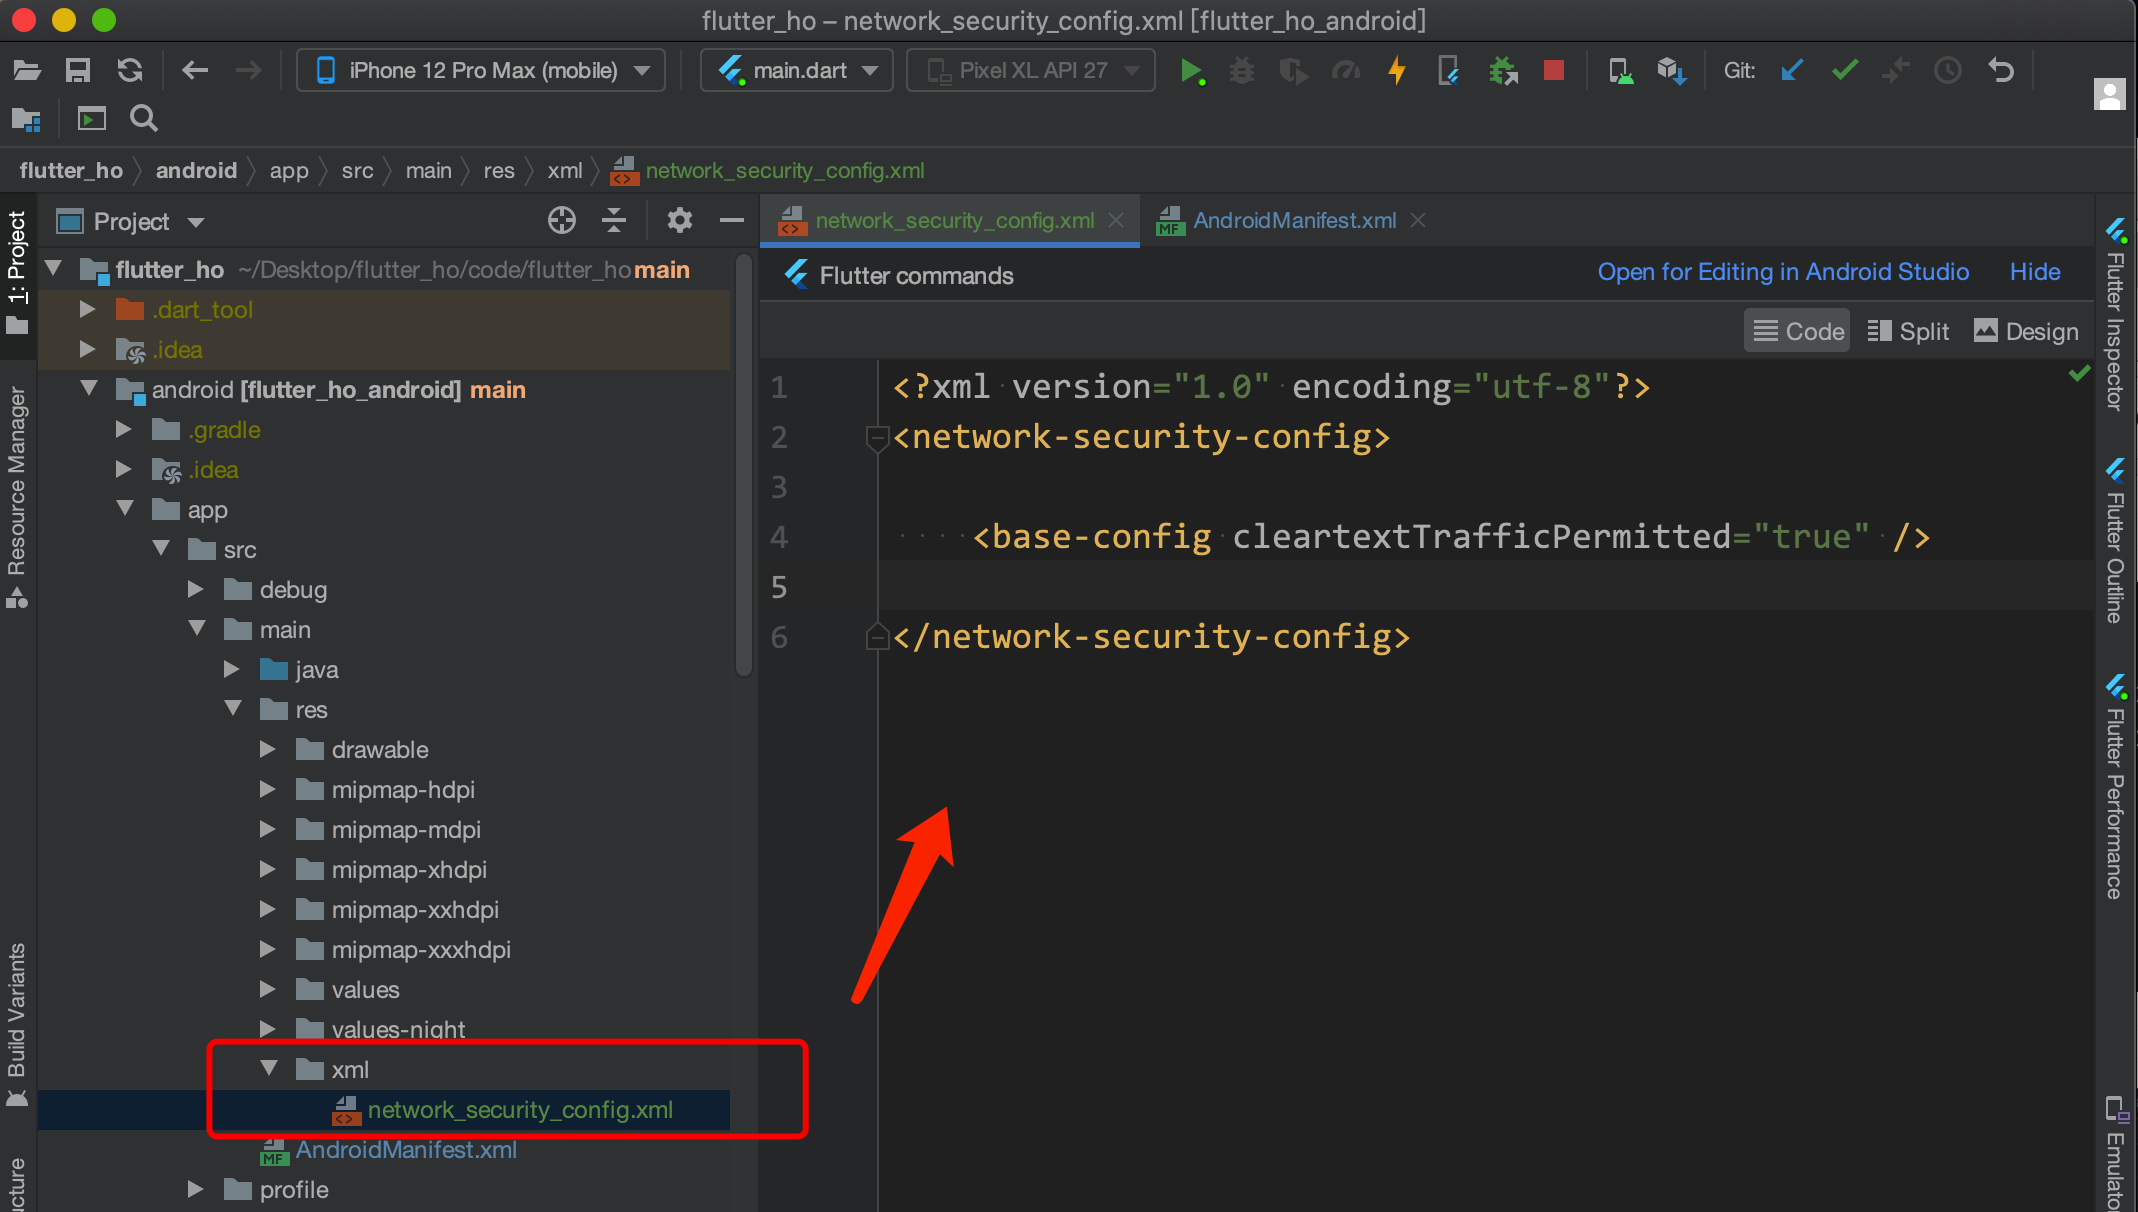Switch editor to Design view
This screenshot has width=2138, height=1212.
tap(2026, 331)
